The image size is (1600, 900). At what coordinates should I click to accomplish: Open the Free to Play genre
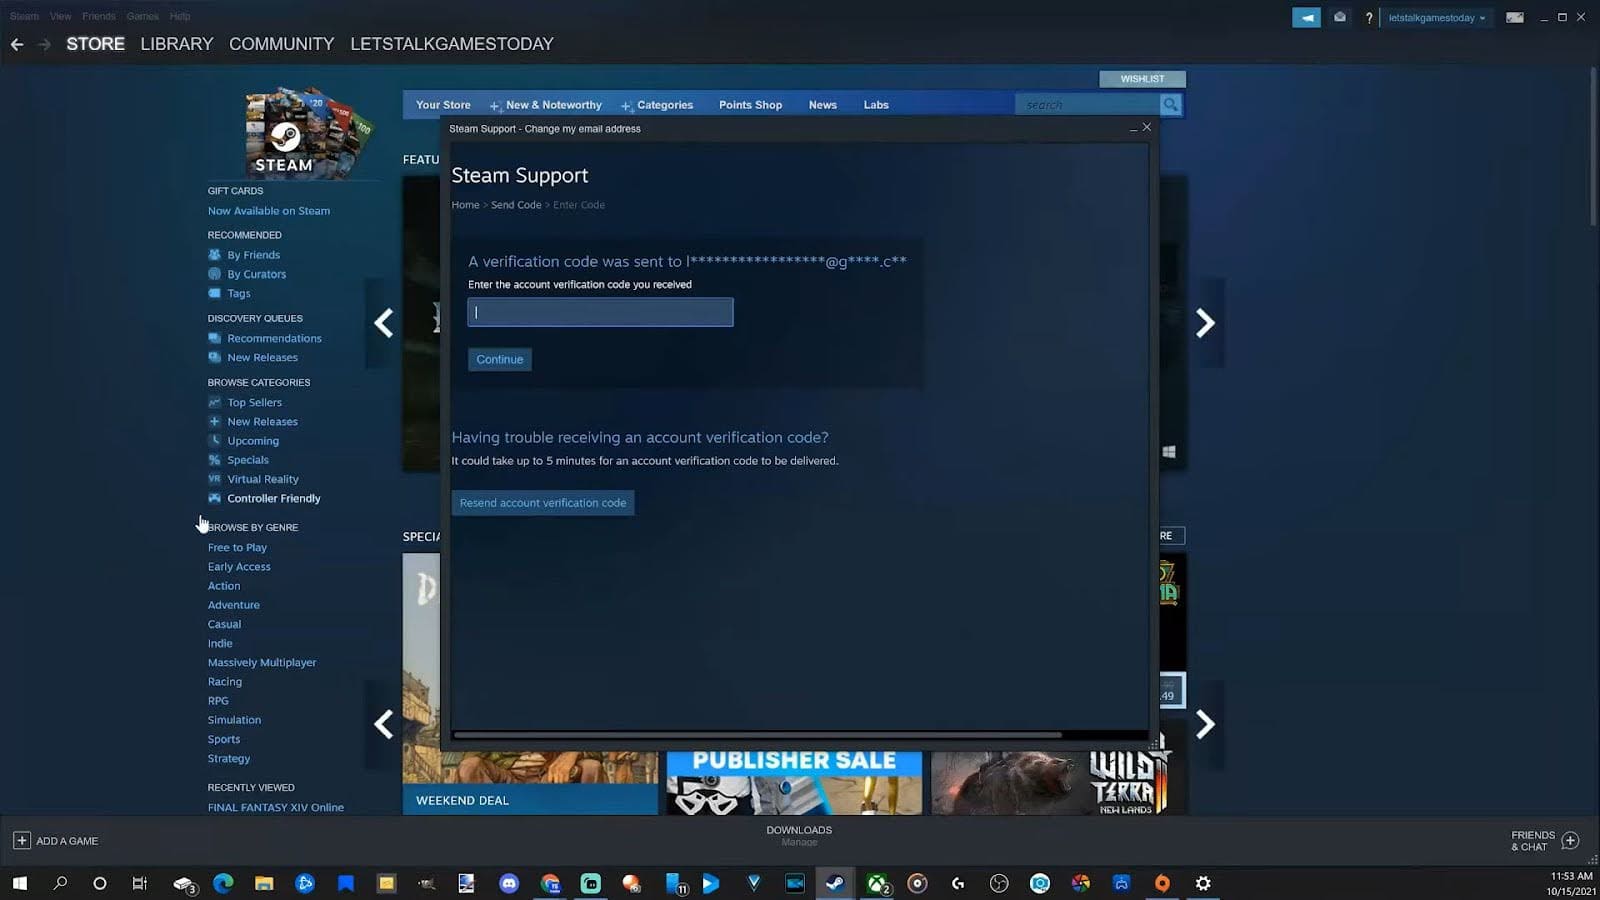coord(237,548)
